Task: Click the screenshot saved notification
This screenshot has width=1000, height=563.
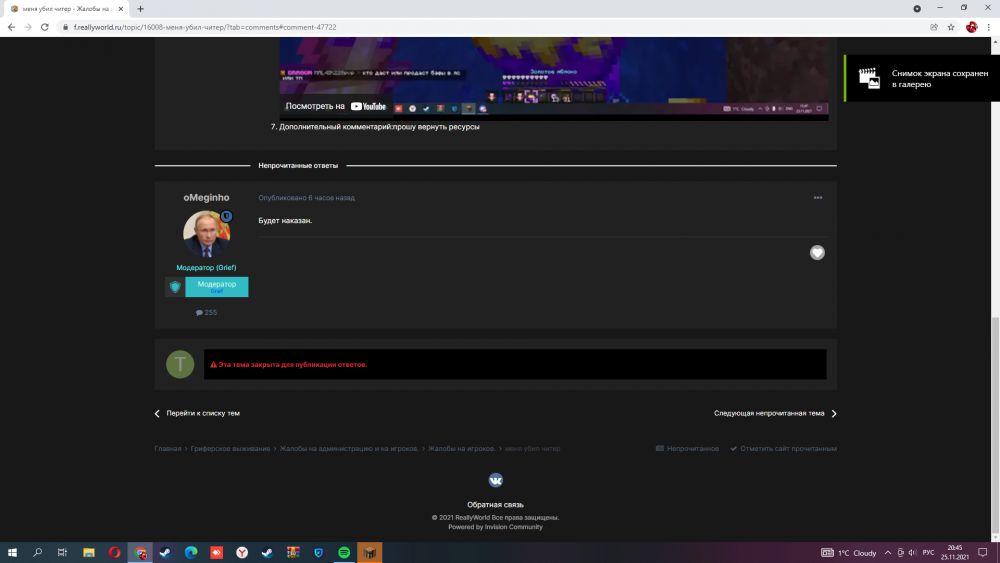Action: coord(922,78)
